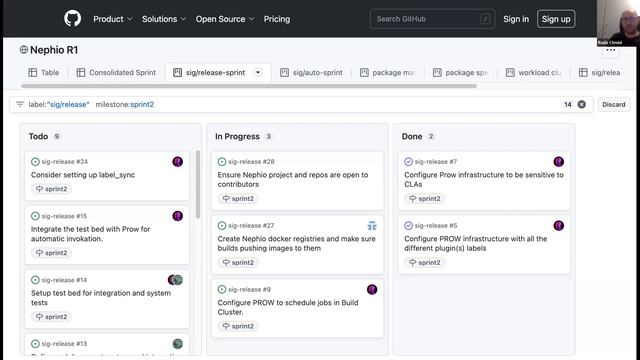This screenshot has width=640, height=360.
Task: Click the Todo column item count badge
Action: [57, 136]
